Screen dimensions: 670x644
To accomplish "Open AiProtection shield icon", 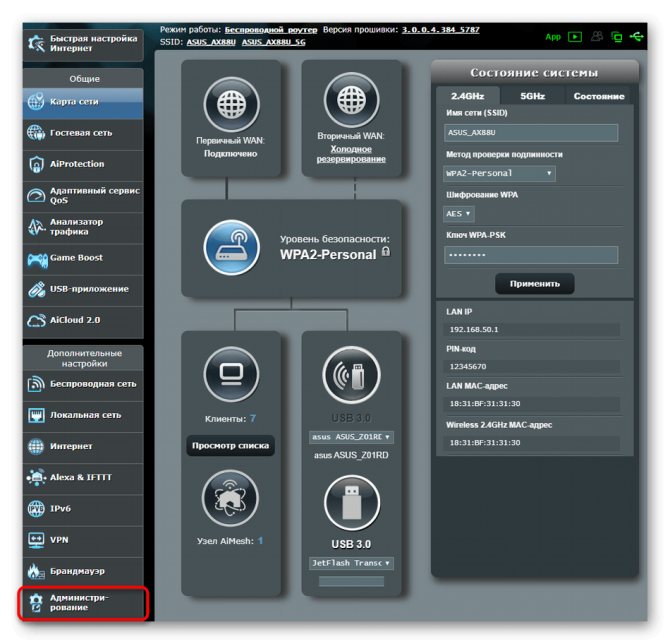I will pyautogui.click(x=36, y=164).
